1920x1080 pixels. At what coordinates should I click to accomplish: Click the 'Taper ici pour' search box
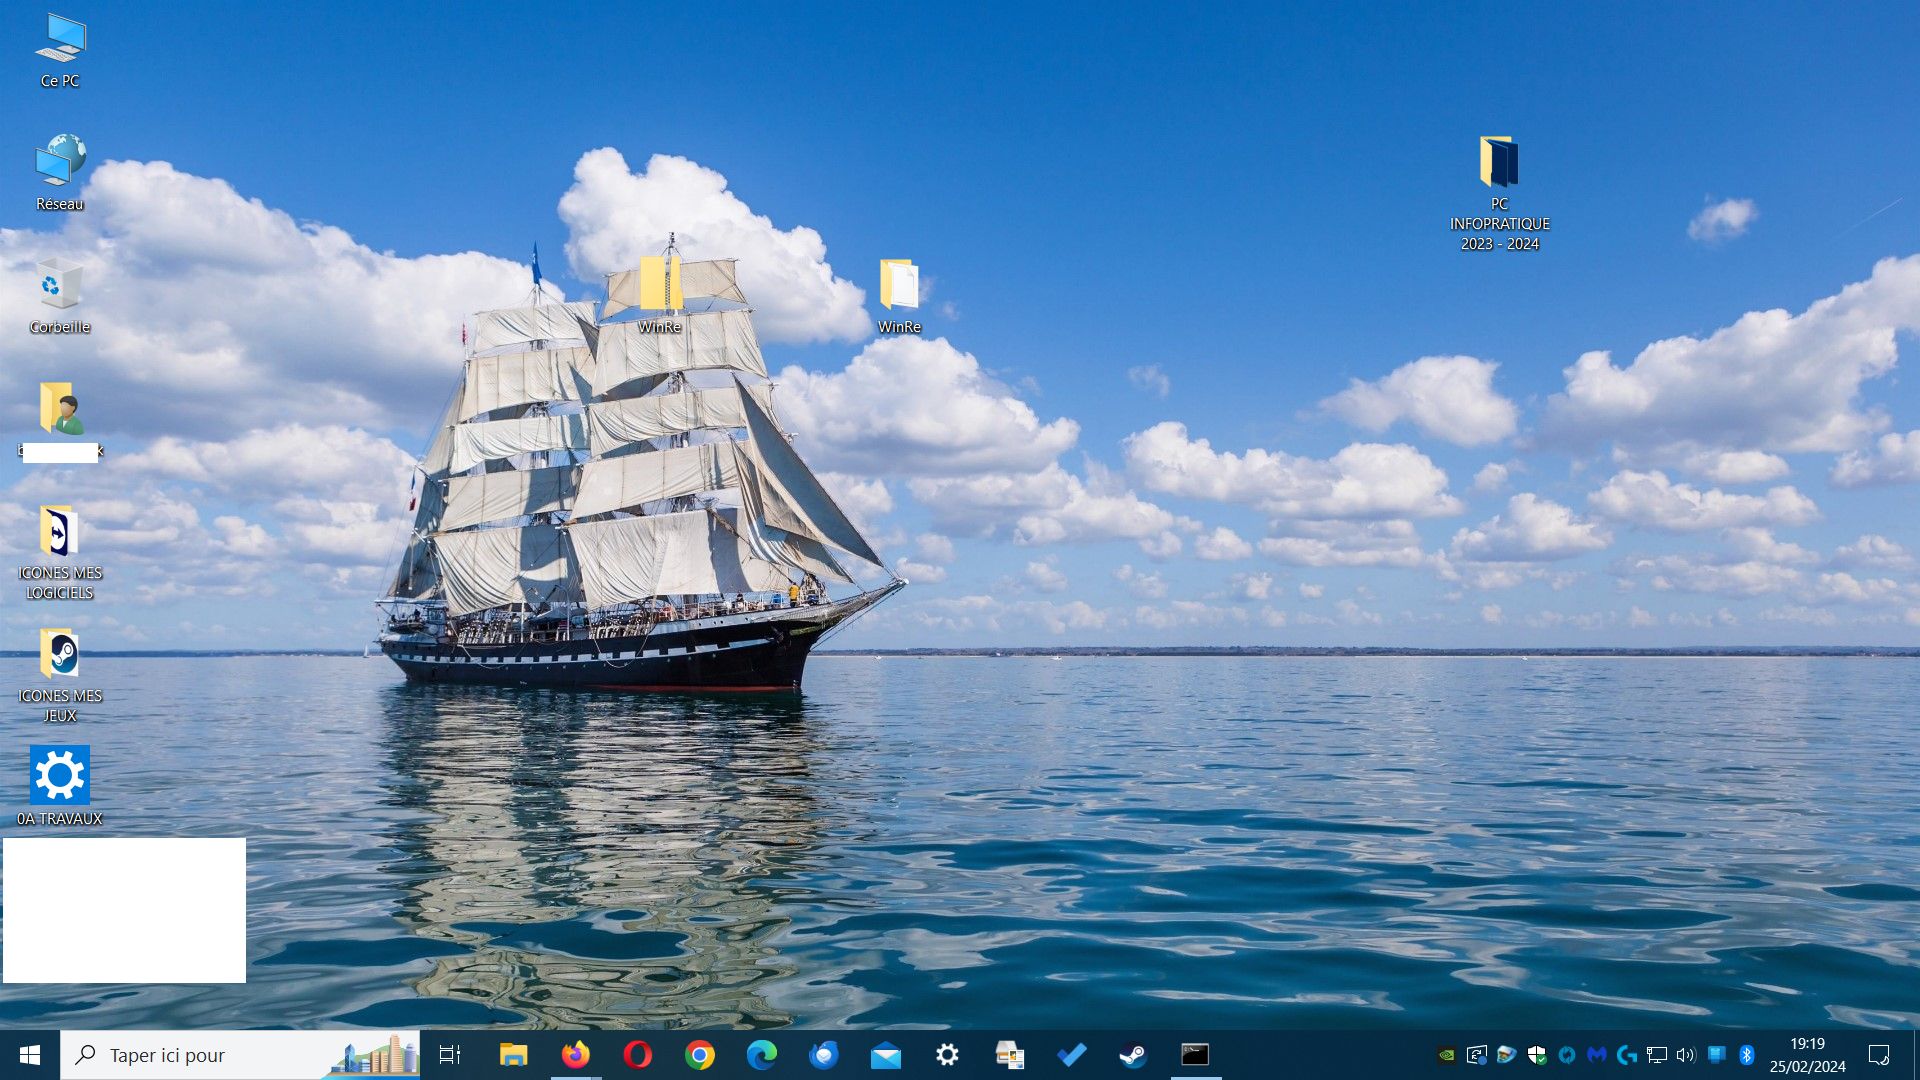(x=200, y=1055)
